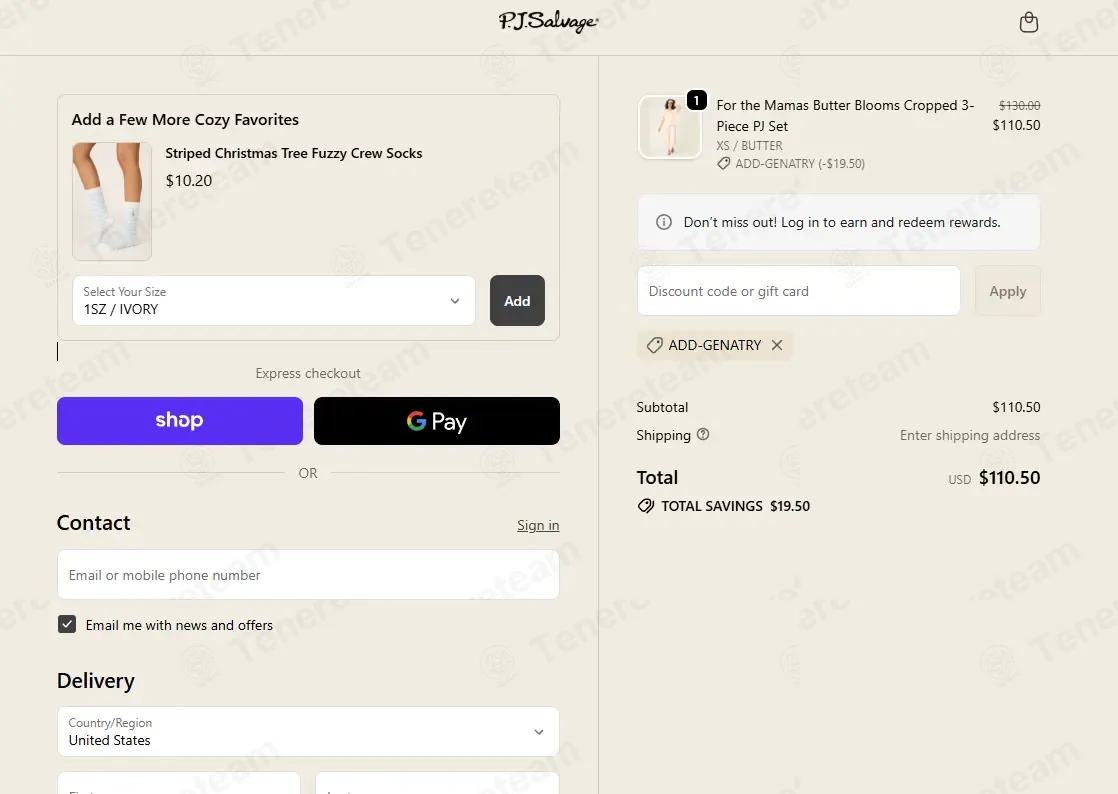Click the socks price $10.20
This screenshot has width=1118, height=794.
[x=189, y=180]
